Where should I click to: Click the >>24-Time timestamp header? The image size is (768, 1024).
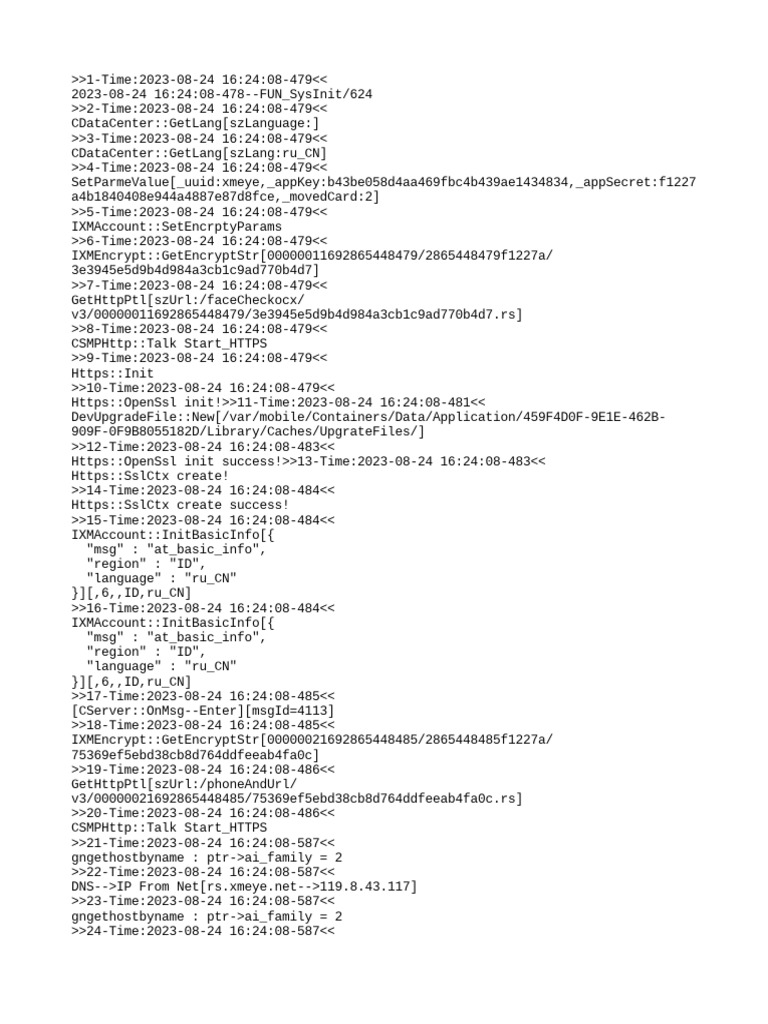(x=202, y=931)
